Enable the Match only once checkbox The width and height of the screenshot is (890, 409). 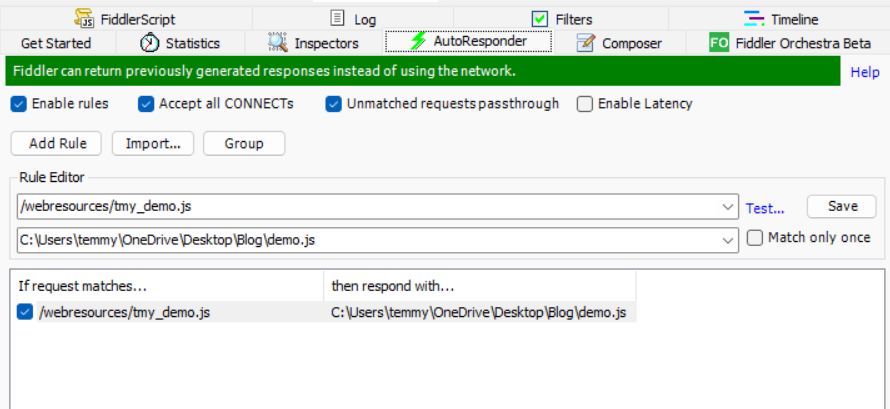pyautogui.click(x=755, y=238)
